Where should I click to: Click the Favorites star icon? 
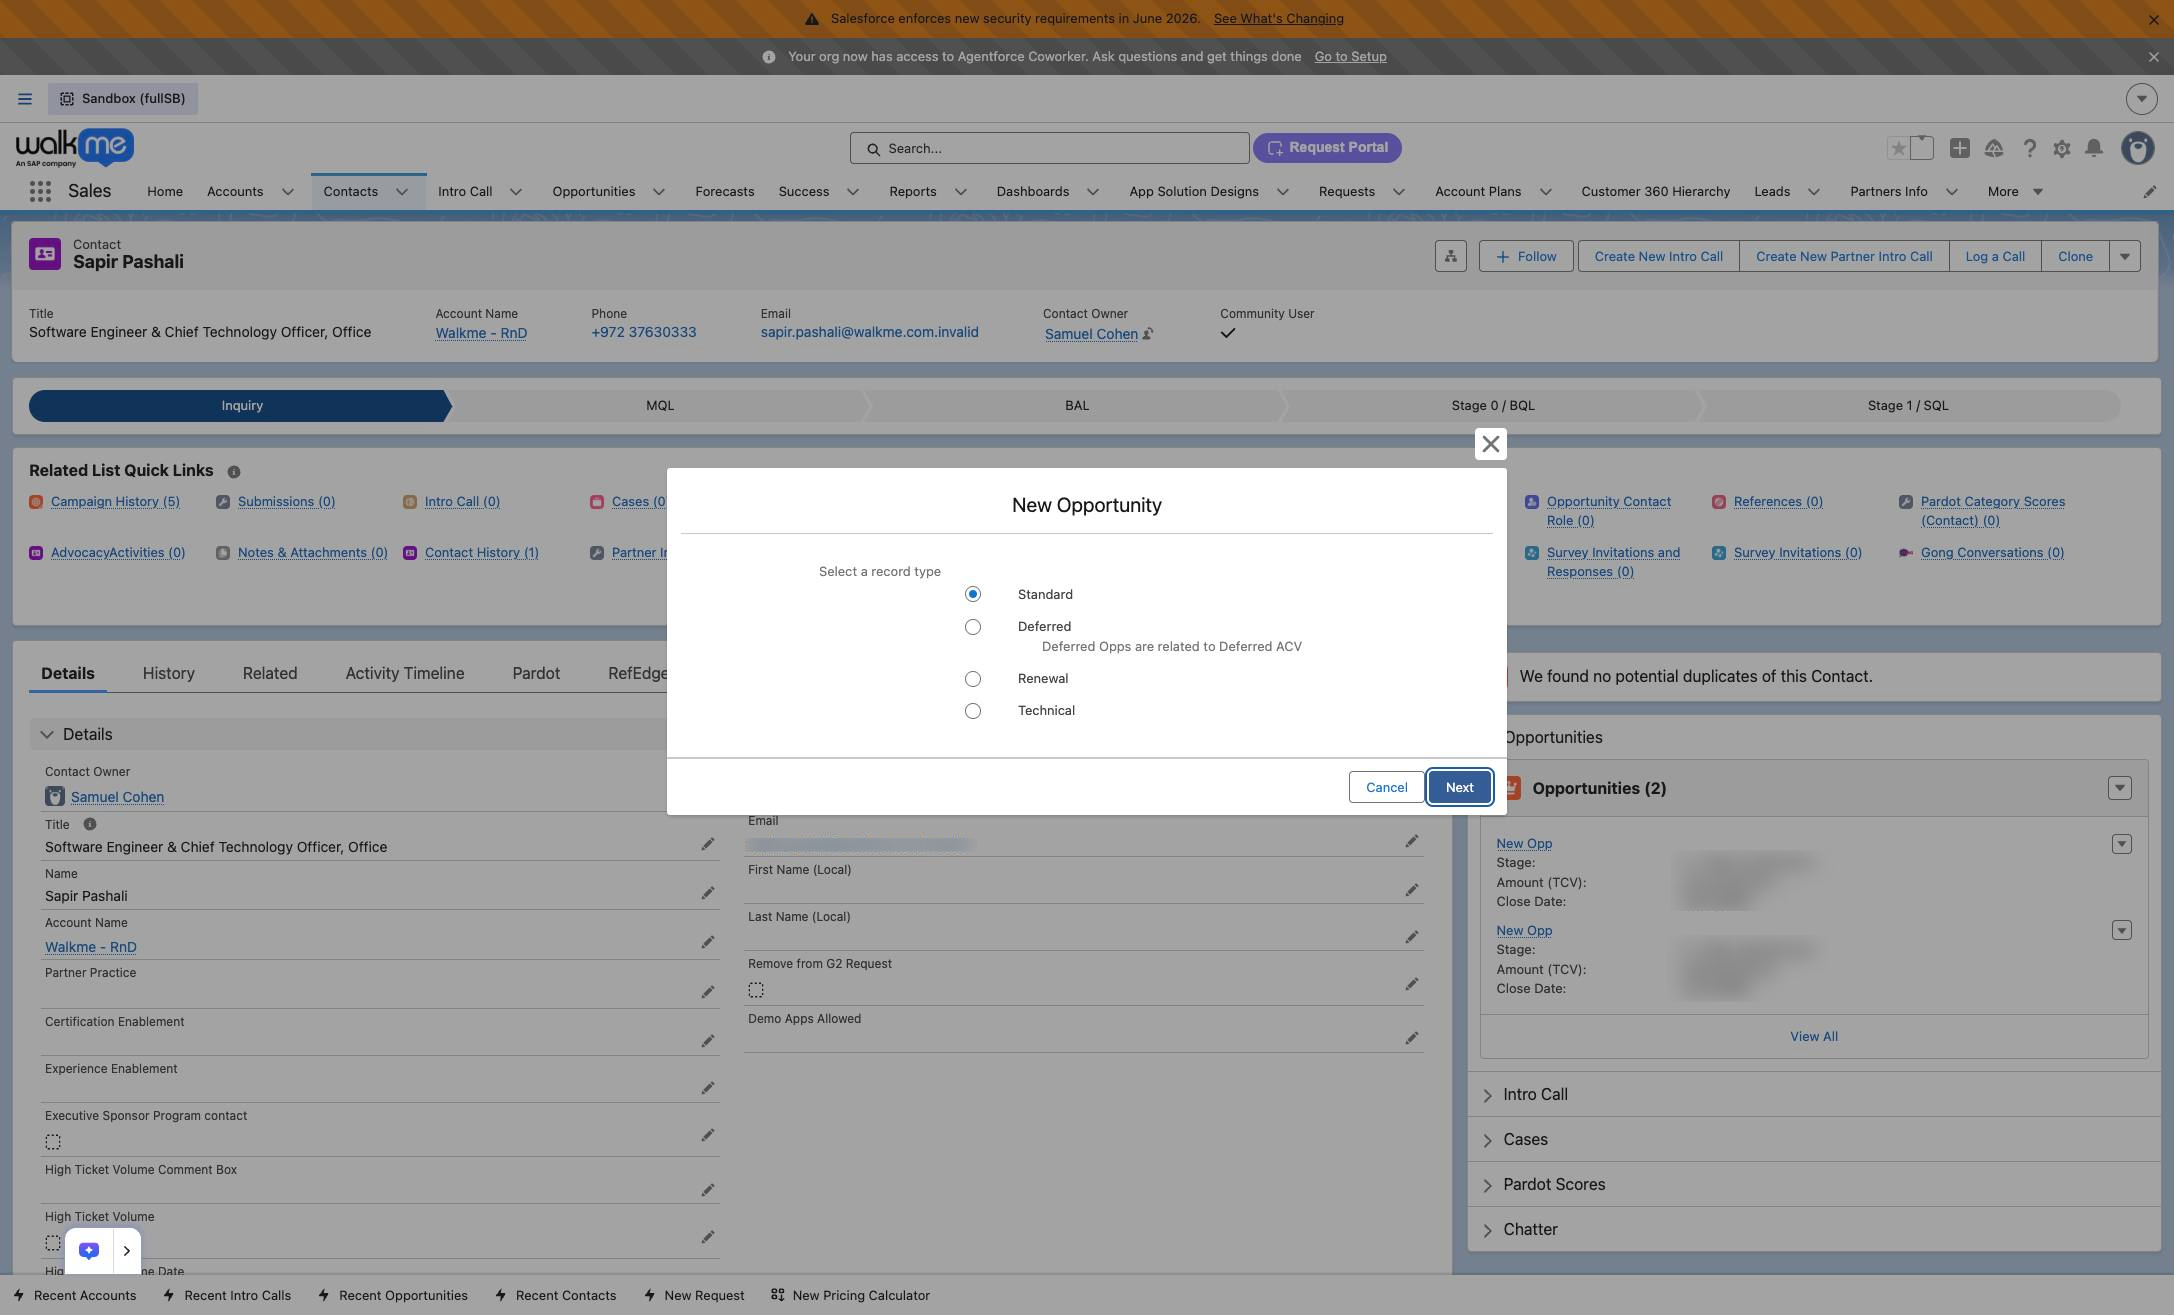(x=1898, y=148)
